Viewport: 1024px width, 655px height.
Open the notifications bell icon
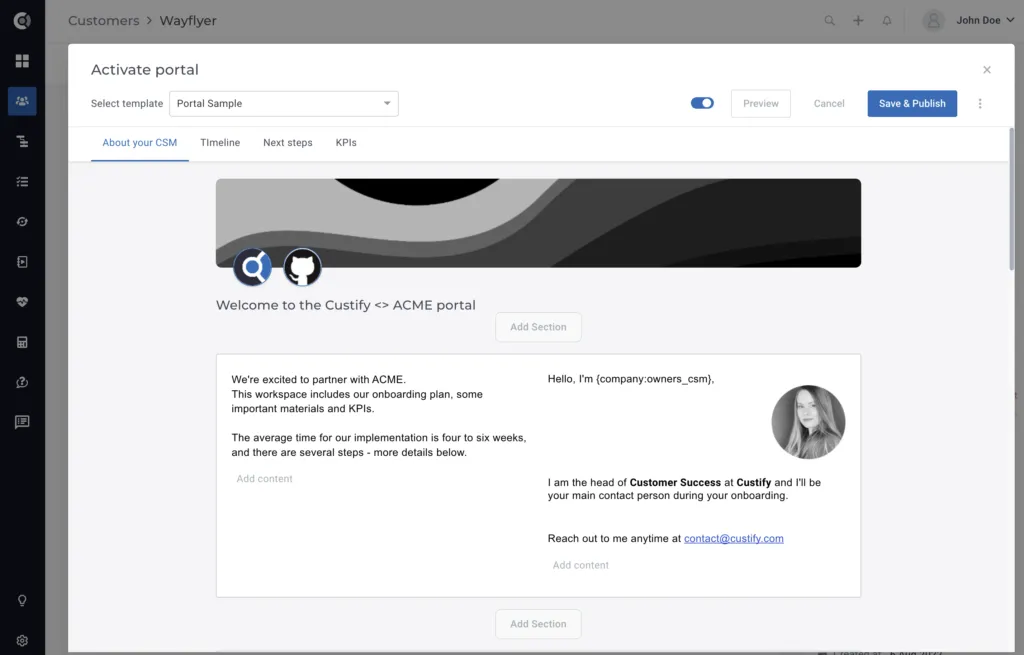[x=887, y=20]
